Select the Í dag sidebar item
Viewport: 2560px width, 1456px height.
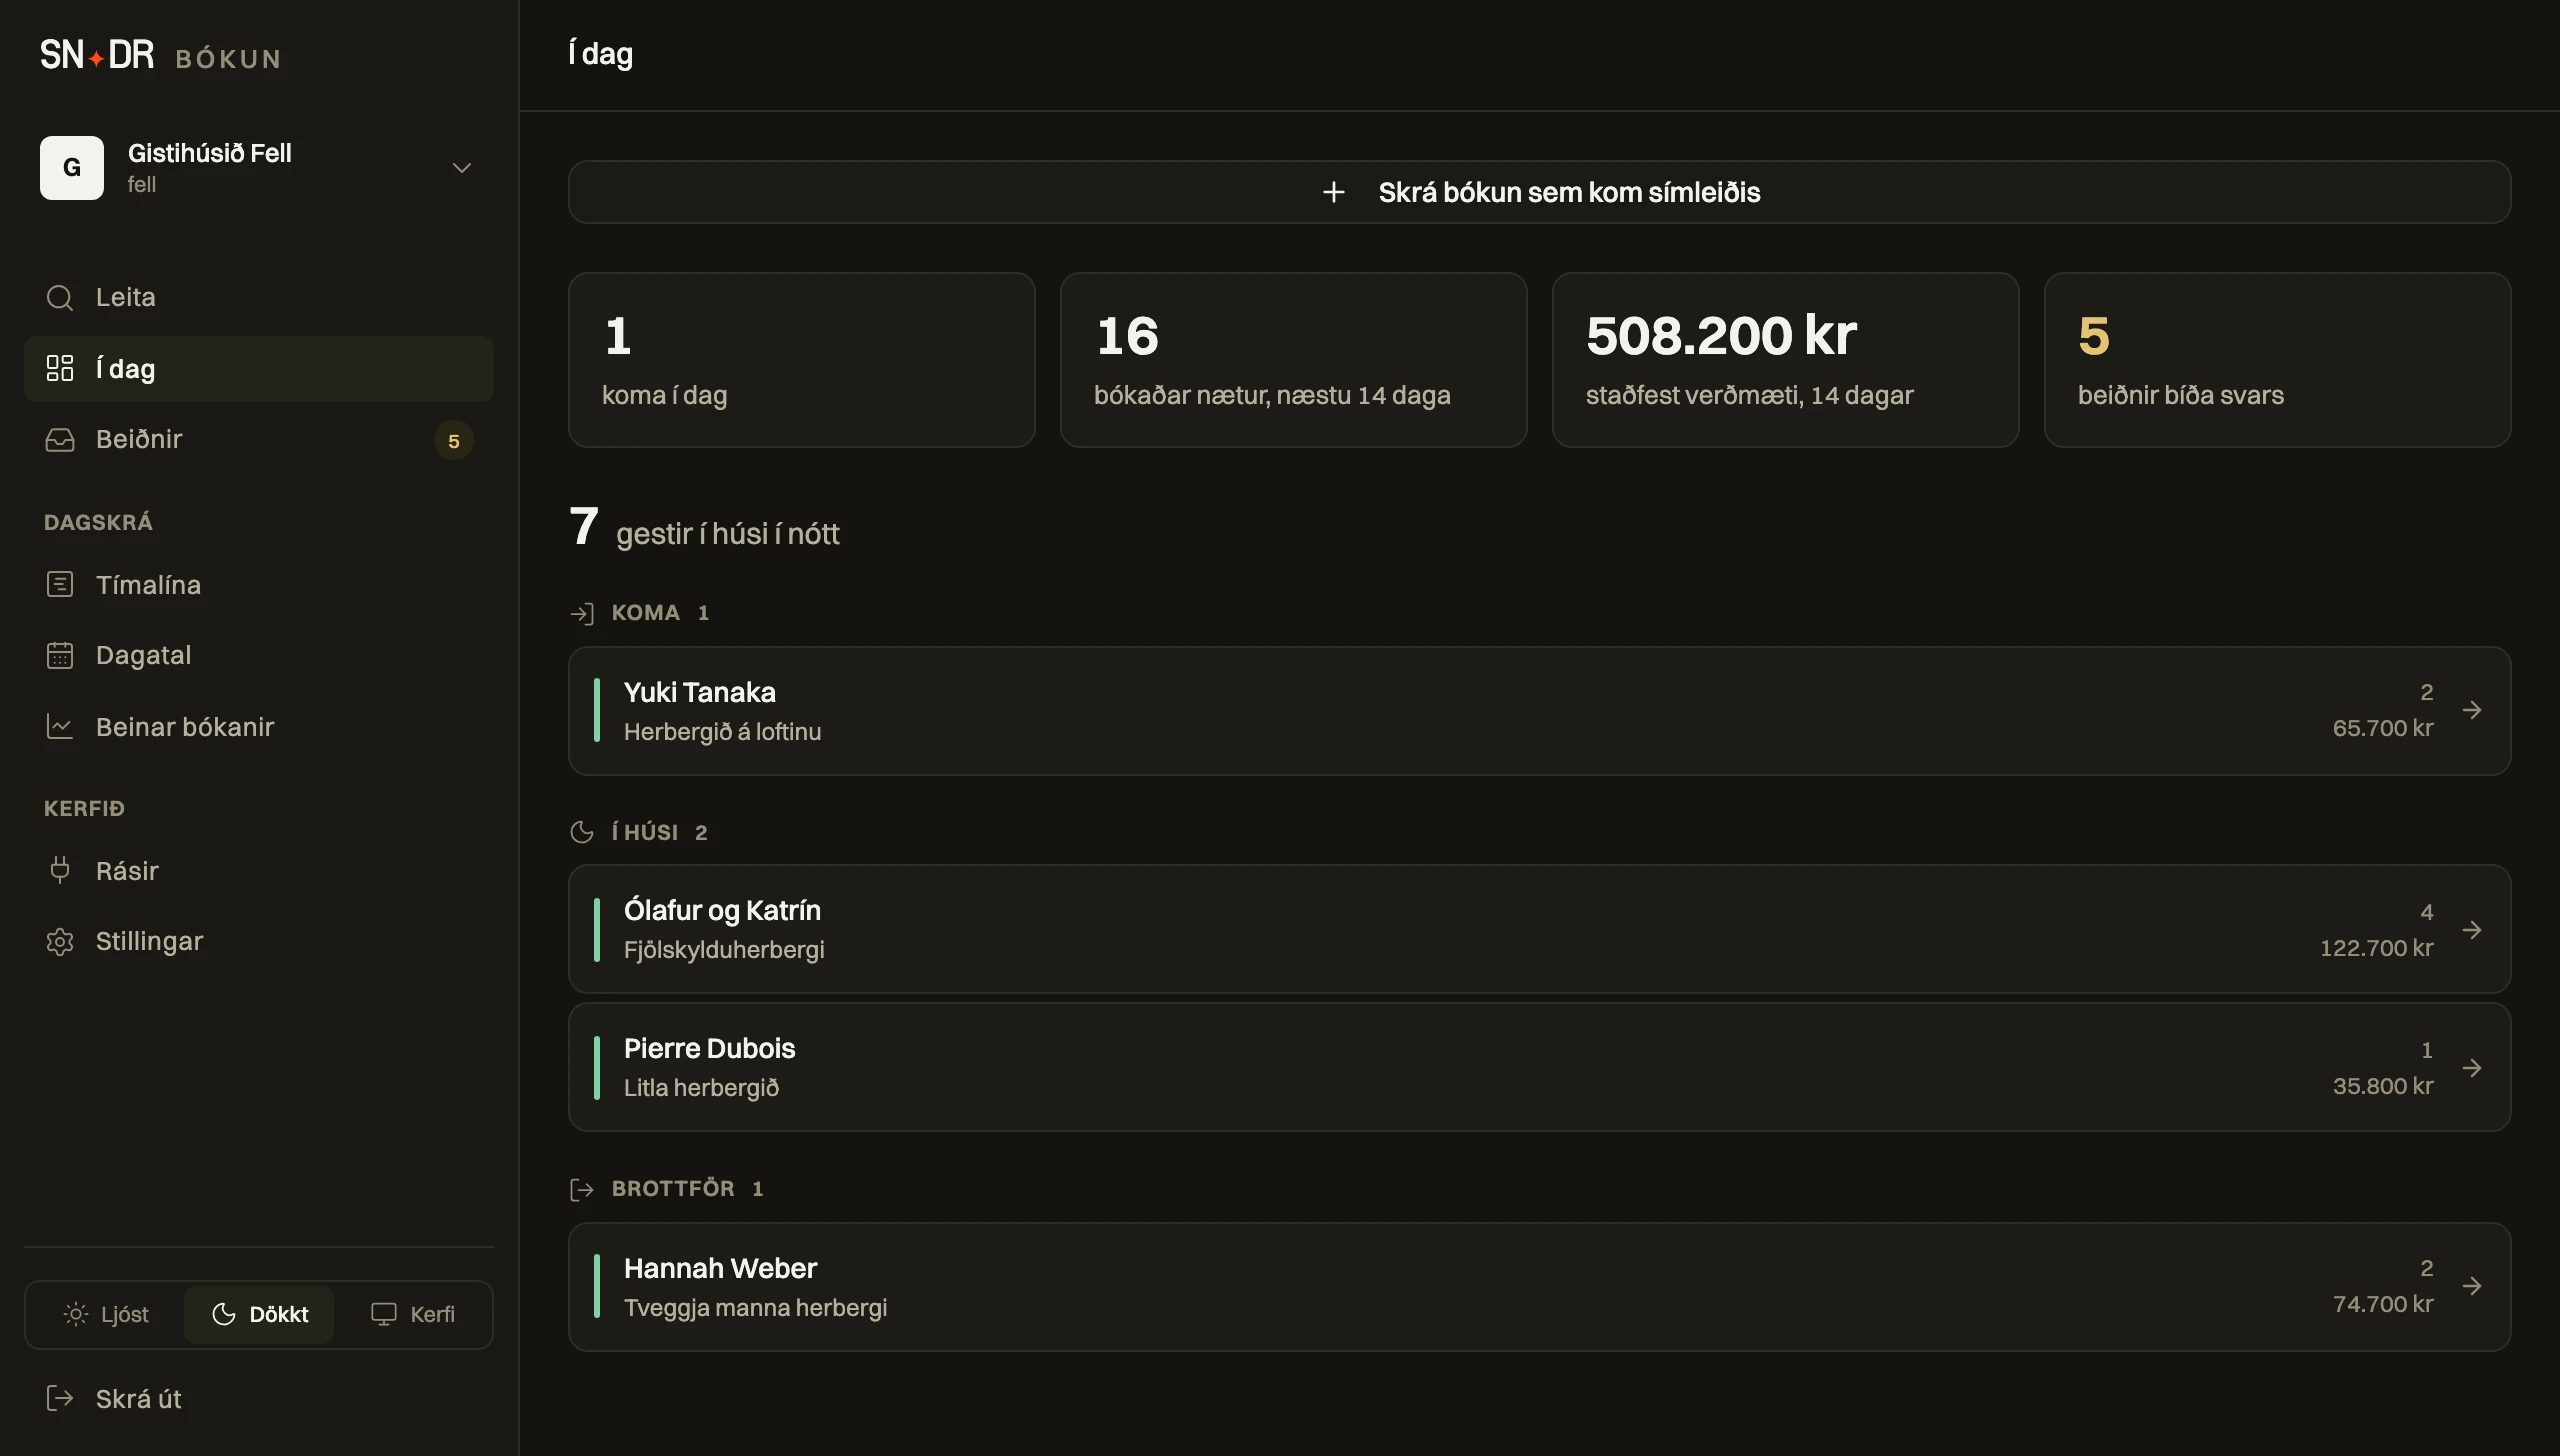pos(259,369)
